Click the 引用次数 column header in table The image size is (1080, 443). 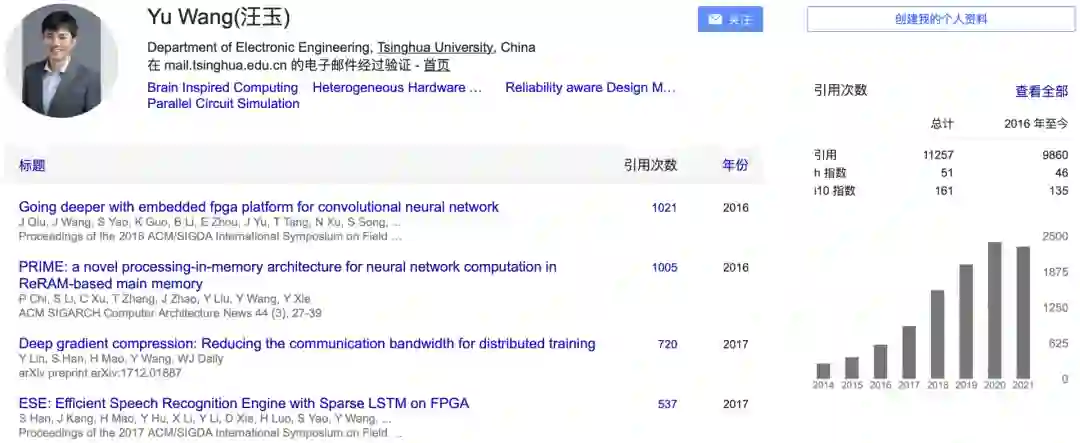coord(650,165)
